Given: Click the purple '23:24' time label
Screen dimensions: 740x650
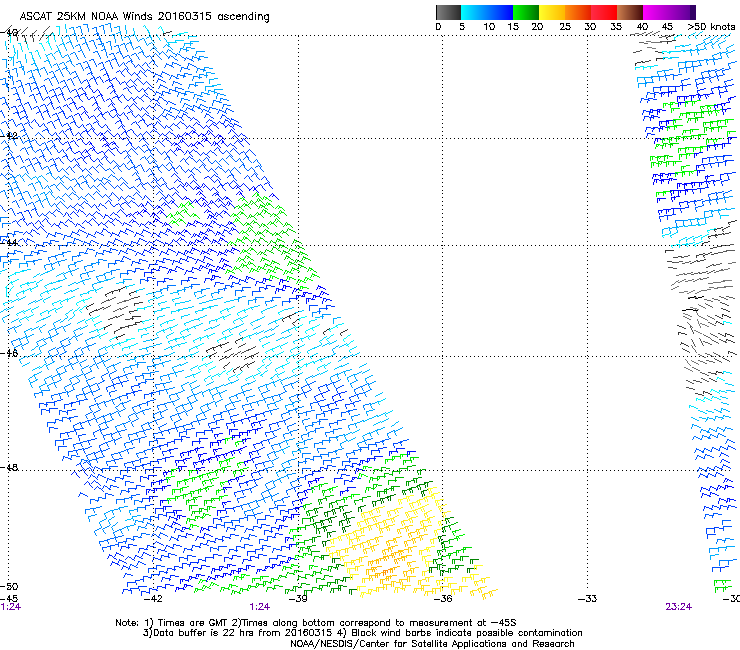Looking at the screenshot, I should click(x=679, y=607).
